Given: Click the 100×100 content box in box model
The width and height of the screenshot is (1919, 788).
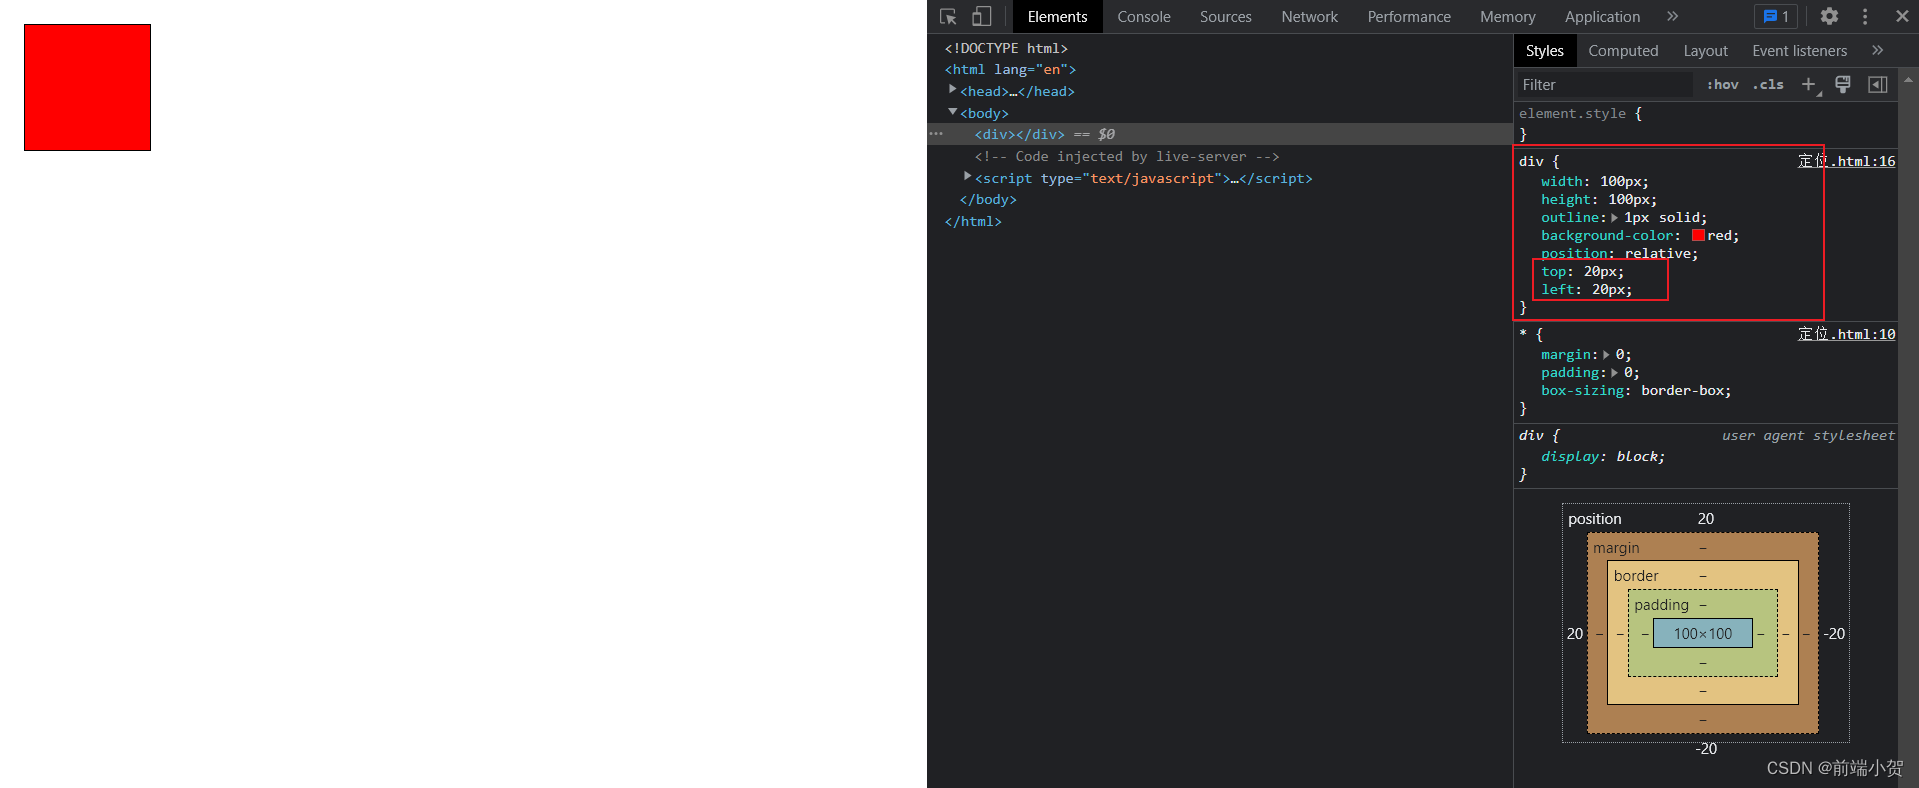Looking at the screenshot, I should 1703,633.
